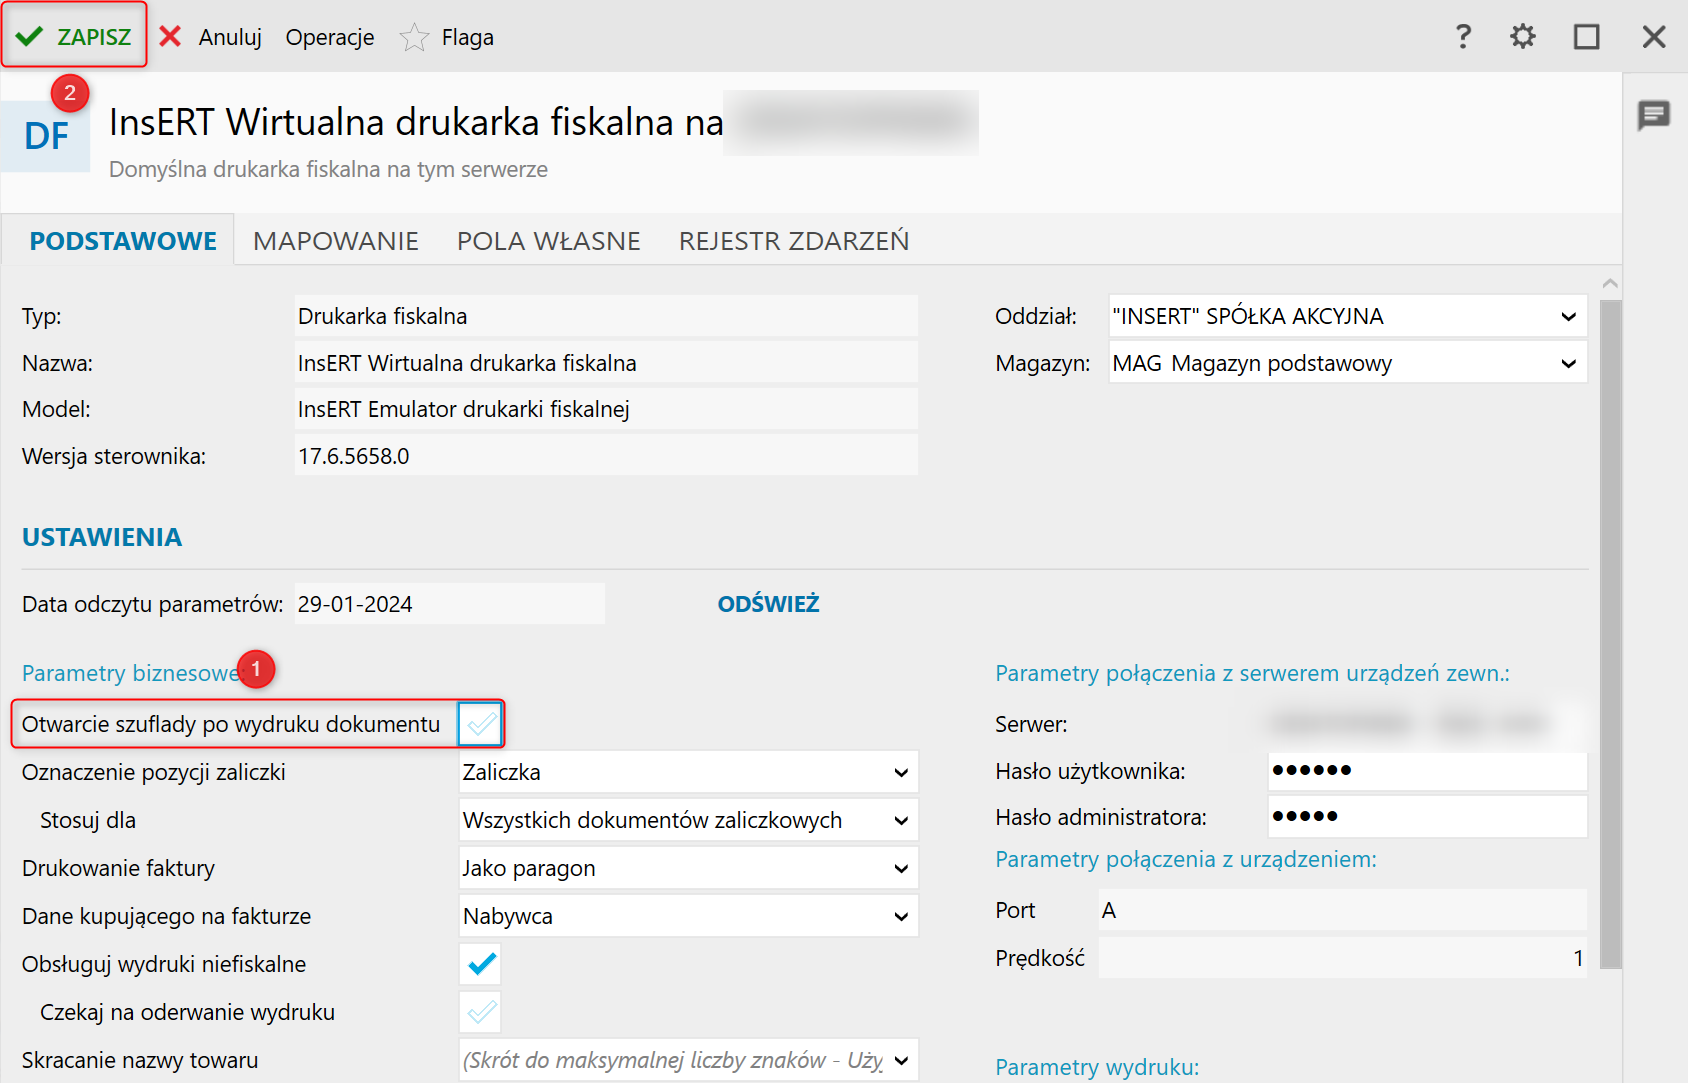Image resolution: width=1688 pixels, height=1083 pixels.
Task: Toggle Otwarcie szuflady po wydruku dokumentu checkbox
Action: tap(480, 723)
